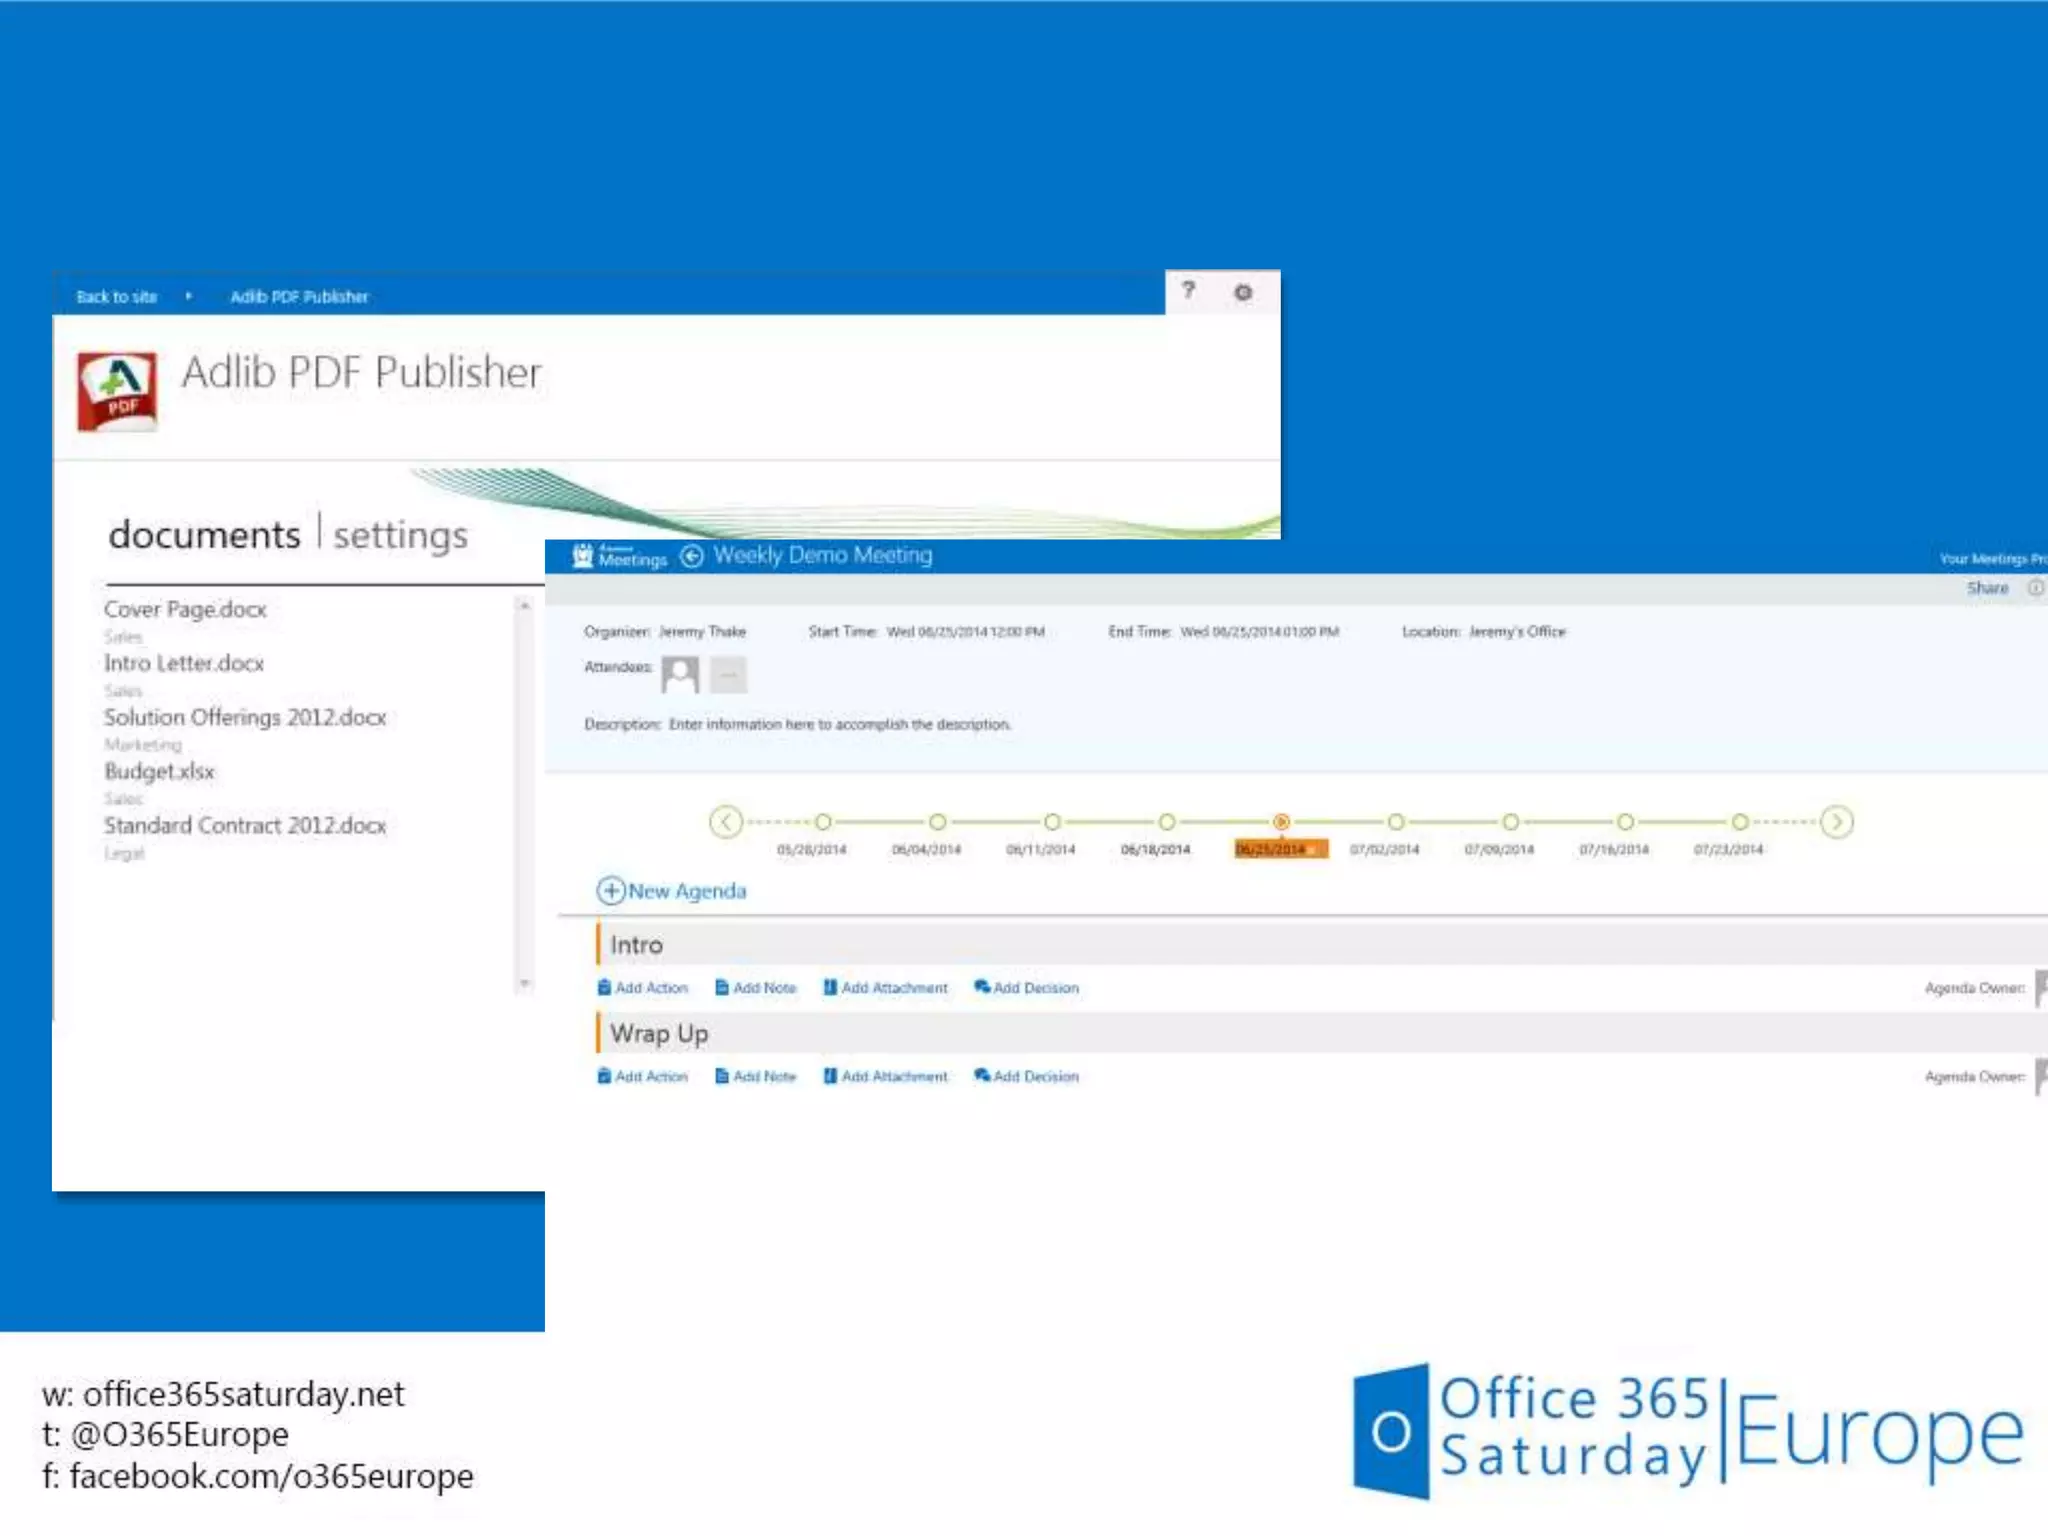Click the help question mark icon
The height and width of the screenshot is (1536, 2048).
[1188, 290]
